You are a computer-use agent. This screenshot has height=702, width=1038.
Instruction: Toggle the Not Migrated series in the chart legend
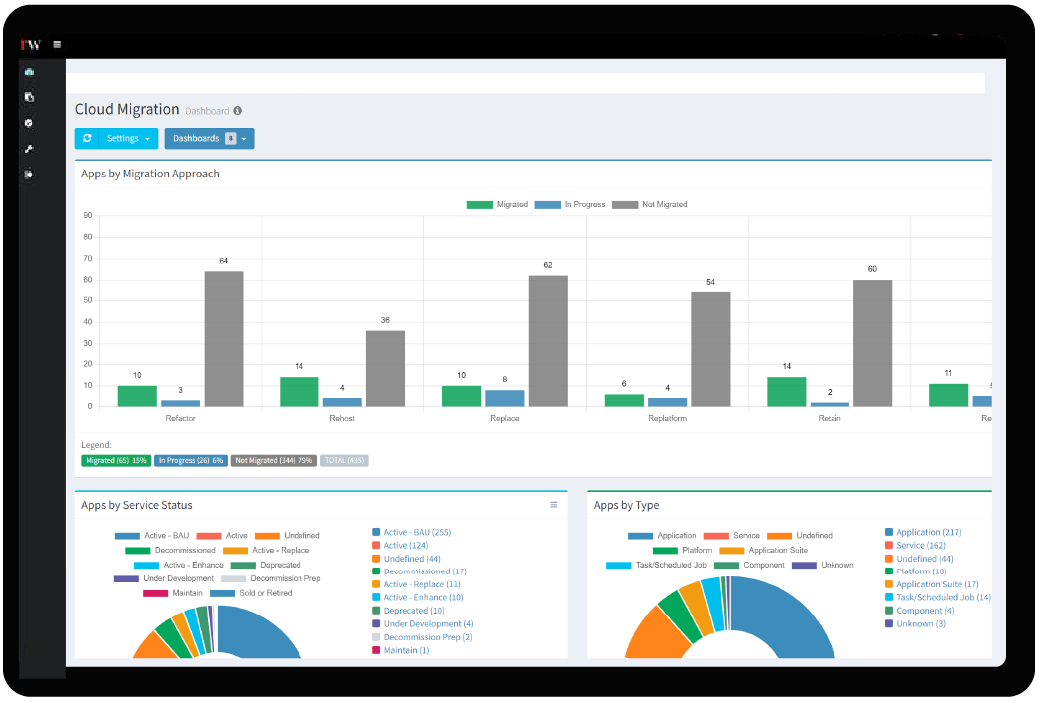tap(649, 205)
